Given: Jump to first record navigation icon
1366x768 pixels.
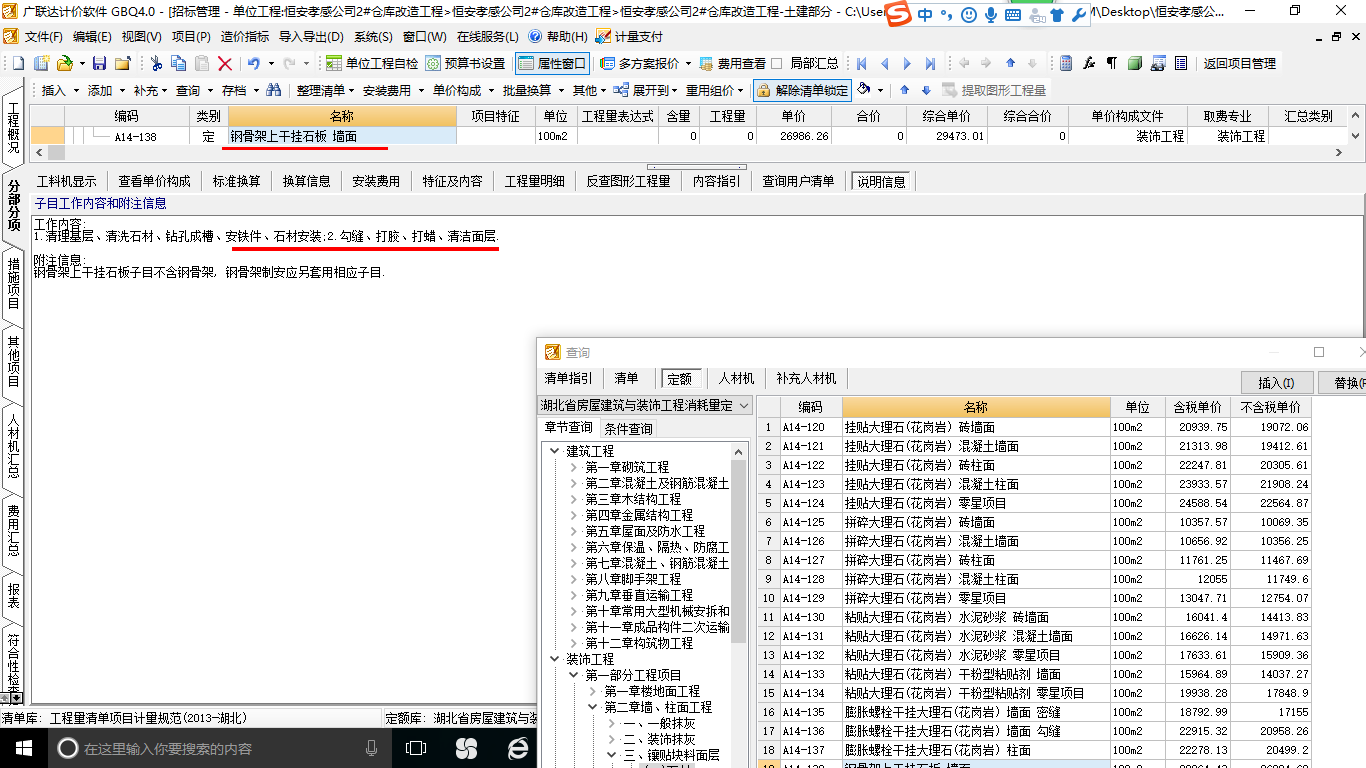Looking at the screenshot, I should pyautogui.click(x=861, y=63).
